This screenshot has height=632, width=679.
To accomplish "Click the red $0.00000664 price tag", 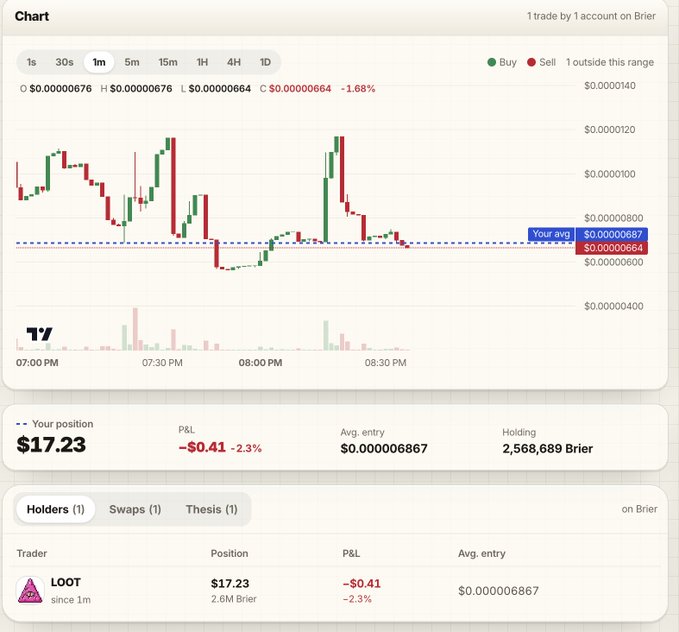I will pos(612,248).
